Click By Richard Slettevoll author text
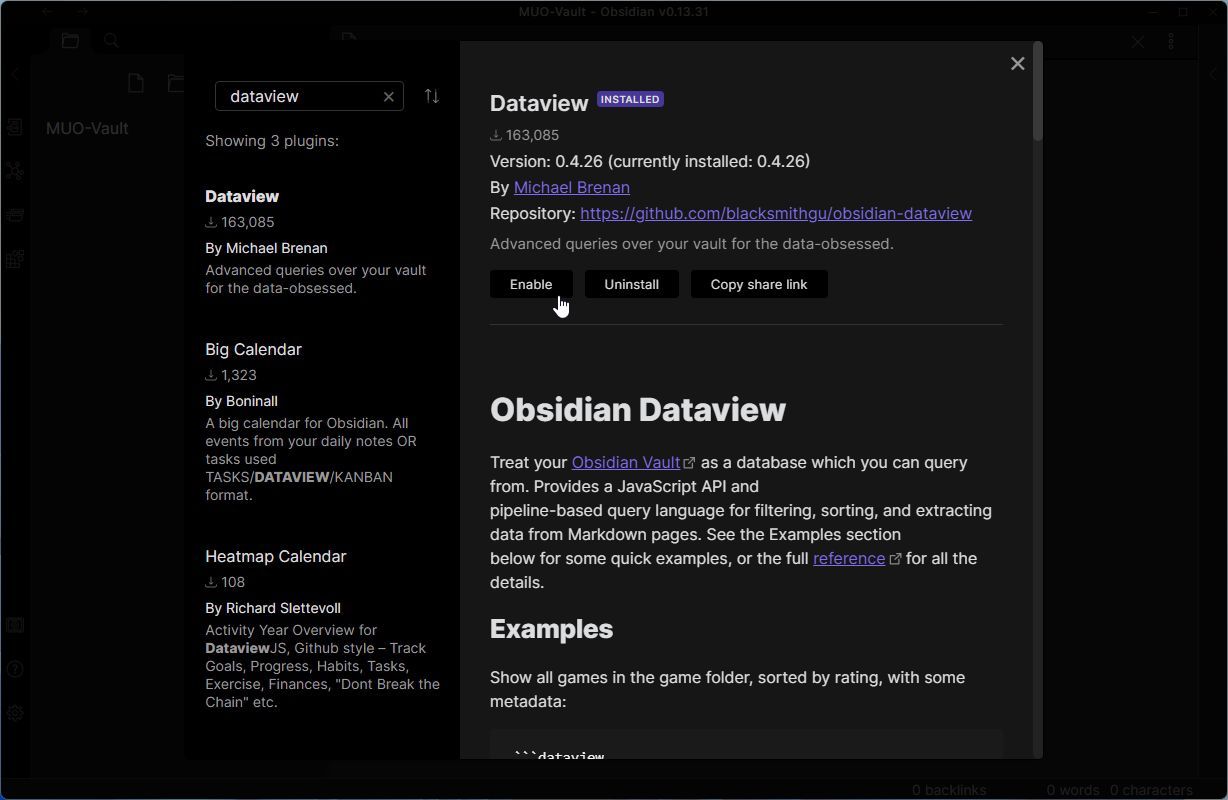The height and width of the screenshot is (800, 1228). point(273,608)
